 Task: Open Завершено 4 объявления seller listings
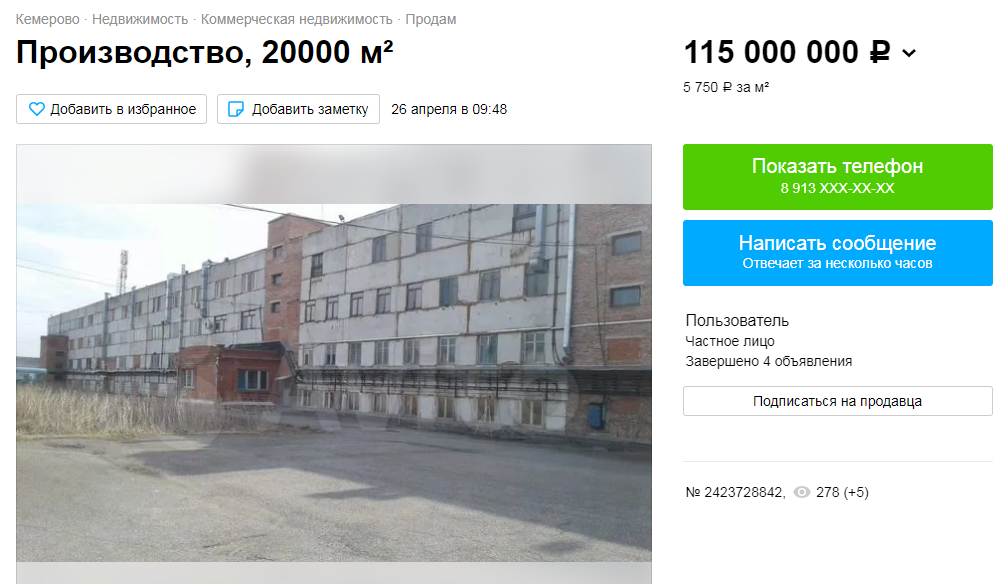(x=769, y=361)
